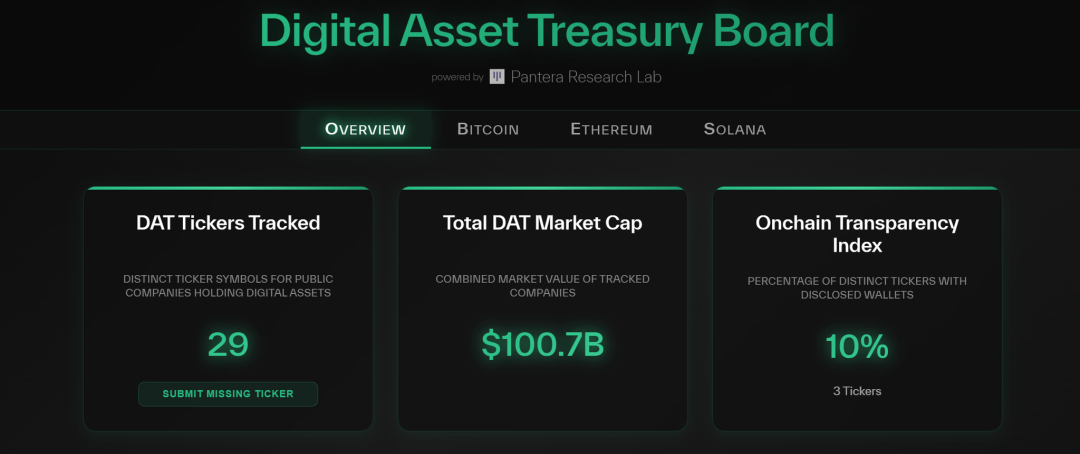Click the combined market value description text
This screenshot has width=1080, height=454.
point(543,285)
